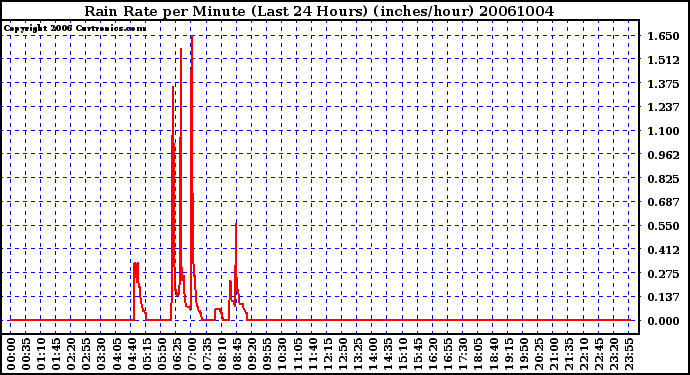
Task: Click the 23:55 time label
Action: coord(628,354)
